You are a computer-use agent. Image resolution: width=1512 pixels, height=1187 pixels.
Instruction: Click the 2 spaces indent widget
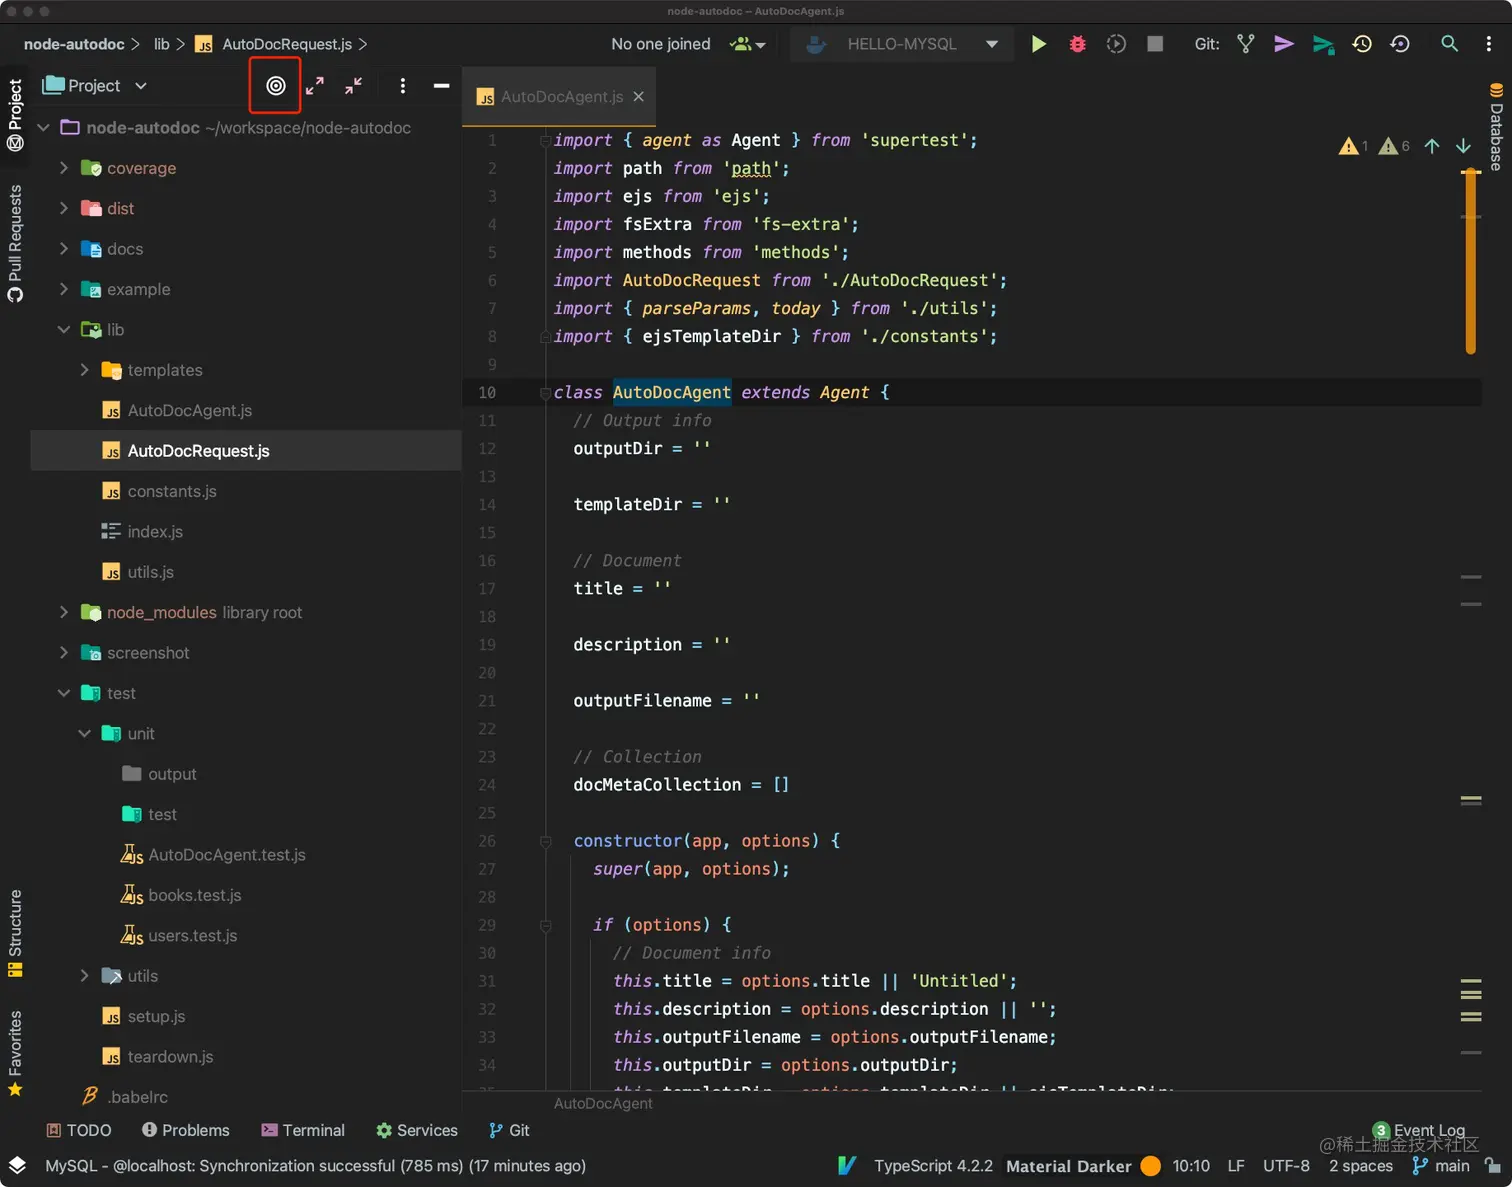1360,1166
